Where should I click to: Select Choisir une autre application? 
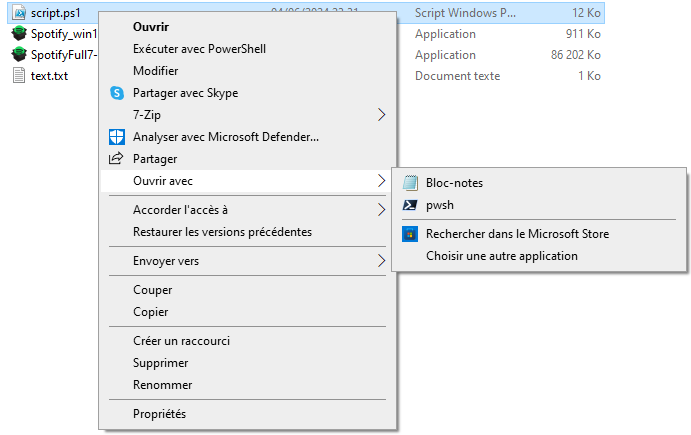click(501, 256)
